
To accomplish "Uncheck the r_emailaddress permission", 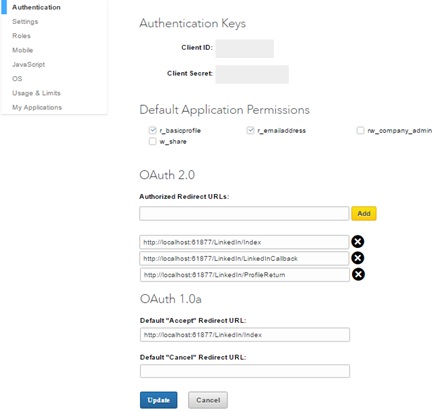I will (250, 130).
